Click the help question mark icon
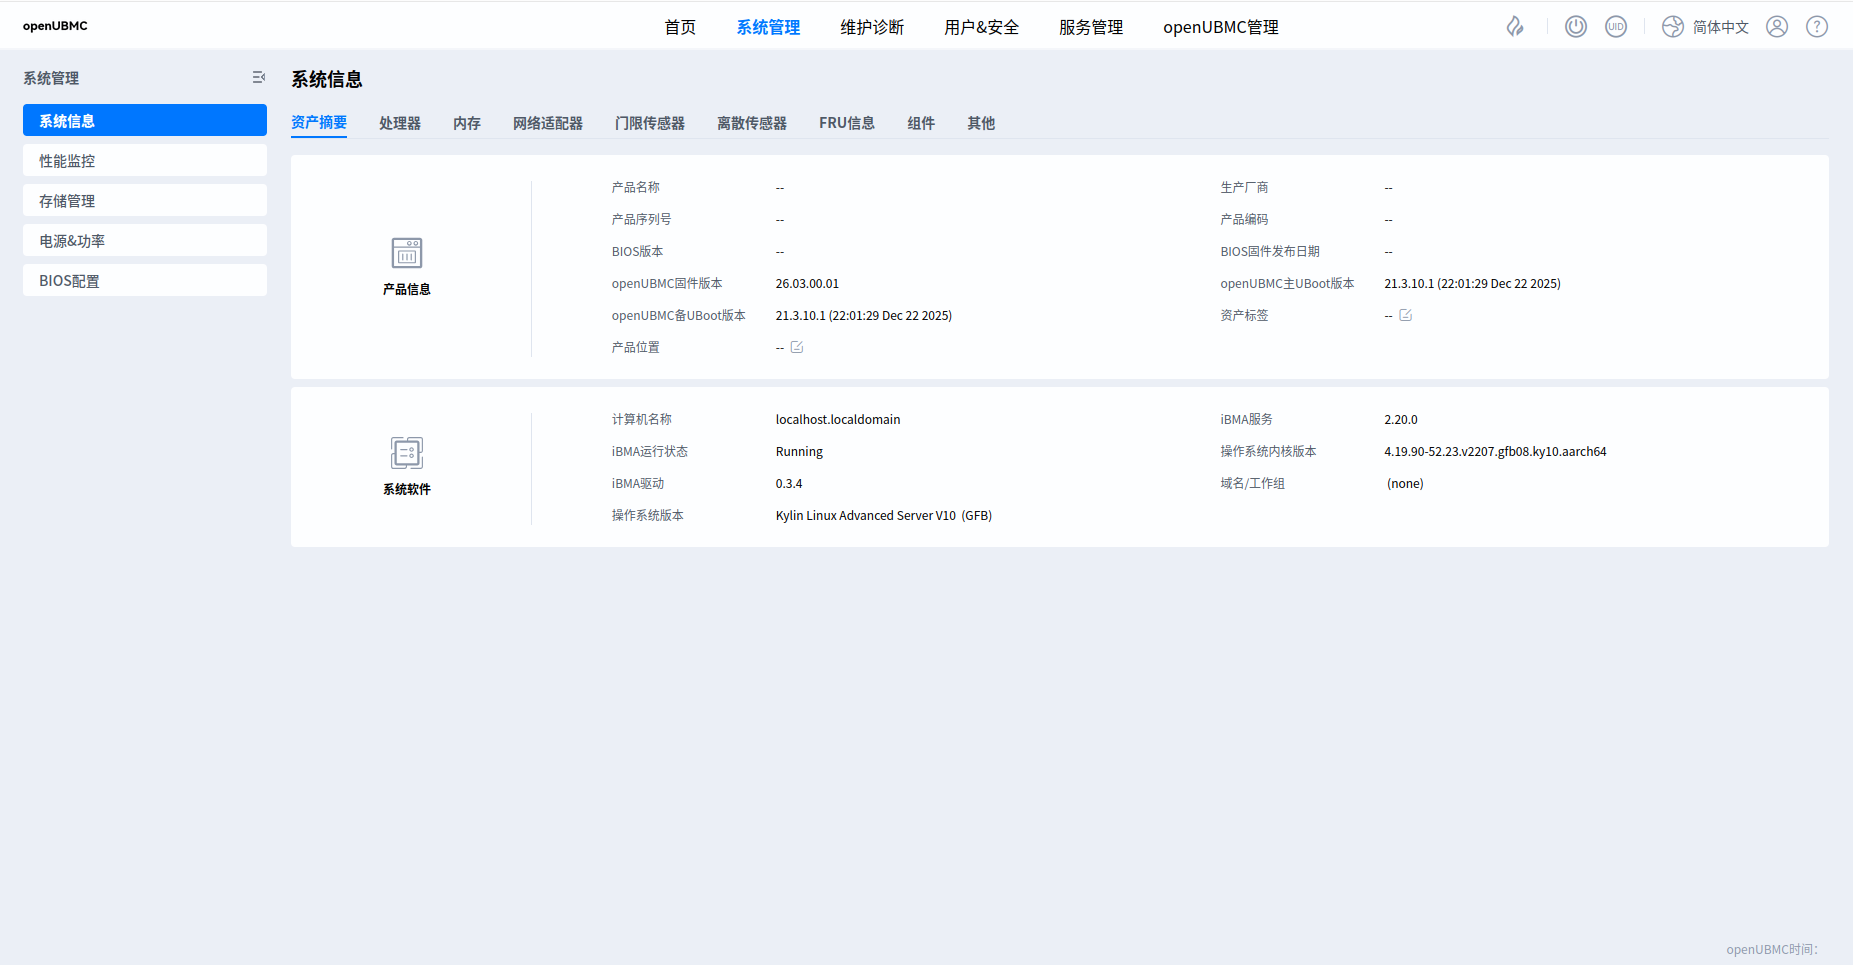The width and height of the screenshot is (1853, 965). pos(1817,27)
